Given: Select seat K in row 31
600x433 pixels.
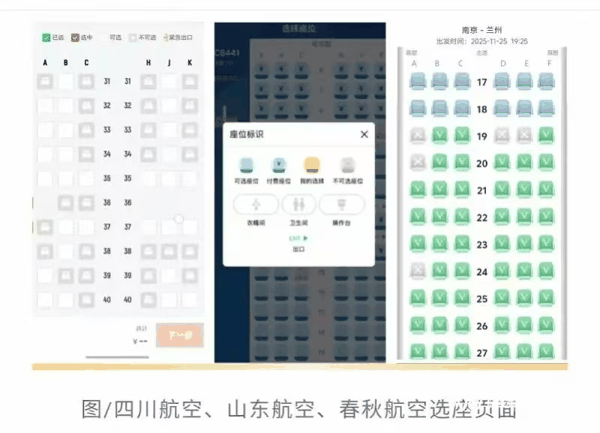Looking at the screenshot, I should pyautogui.click(x=190, y=82).
